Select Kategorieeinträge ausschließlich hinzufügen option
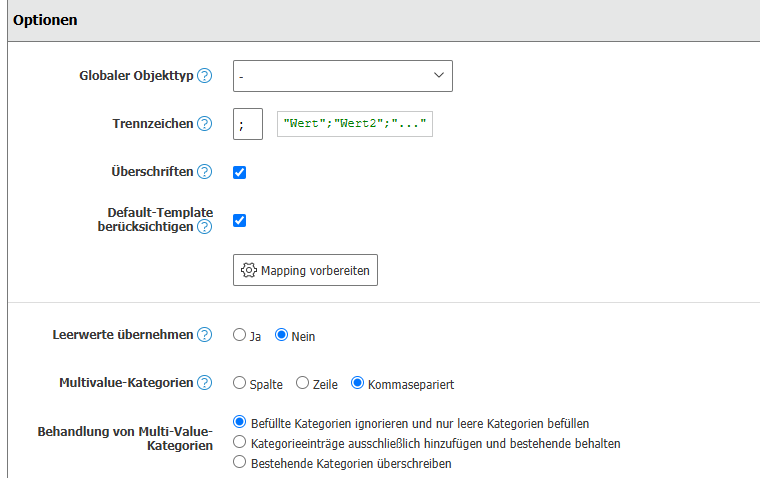This screenshot has height=478, width=760. tap(239, 442)
